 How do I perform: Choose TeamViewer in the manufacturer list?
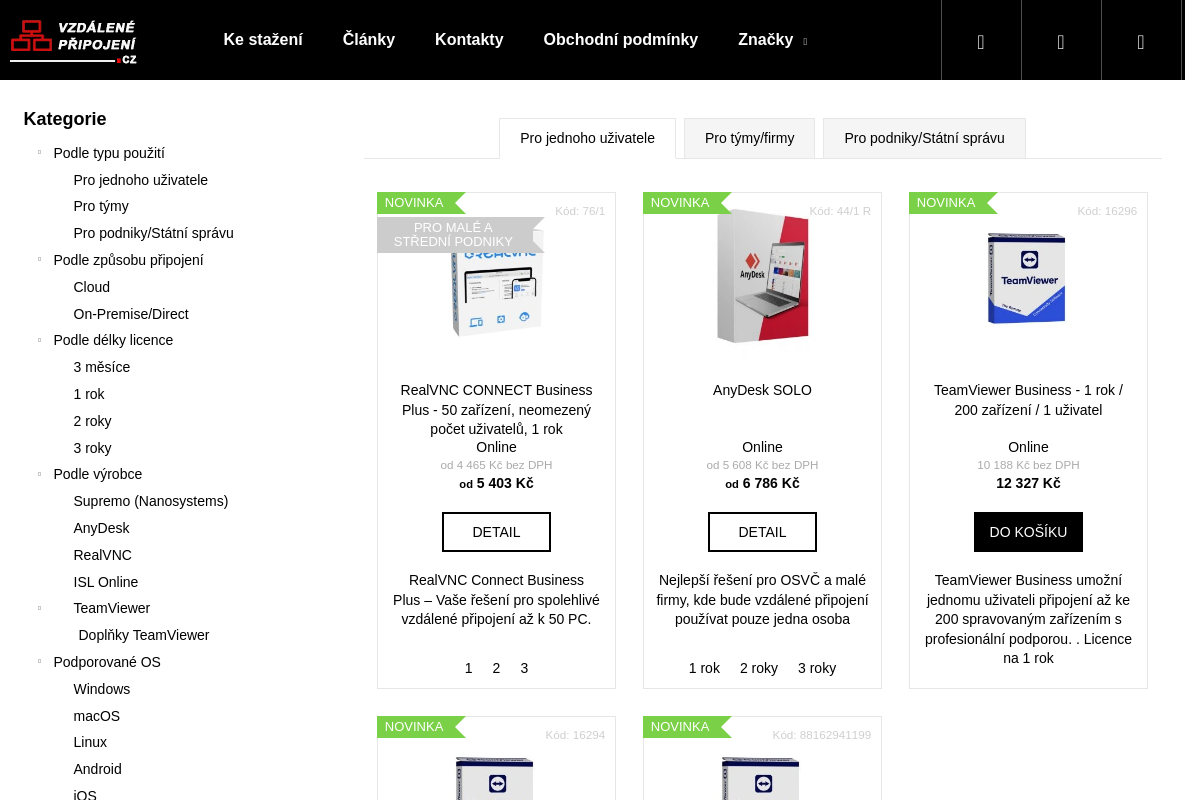pyautogui.click(x=112, y=608)
